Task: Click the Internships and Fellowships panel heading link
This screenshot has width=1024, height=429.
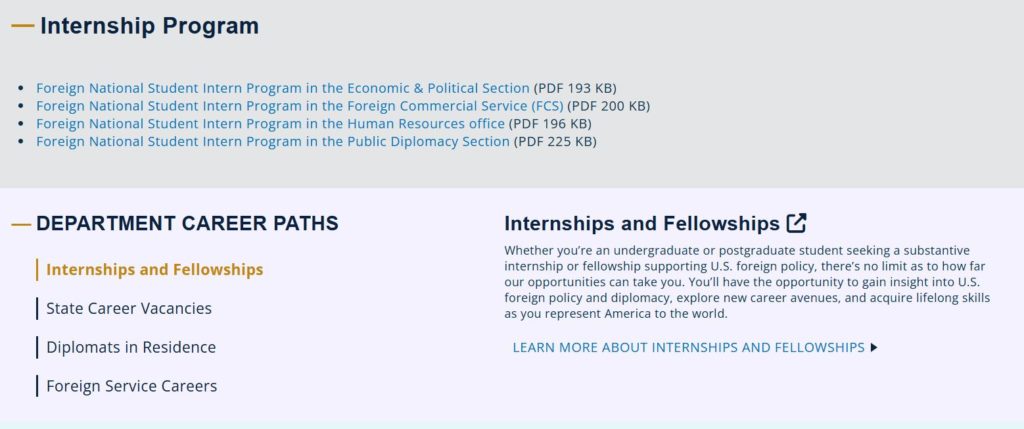Action: [642, 223]
